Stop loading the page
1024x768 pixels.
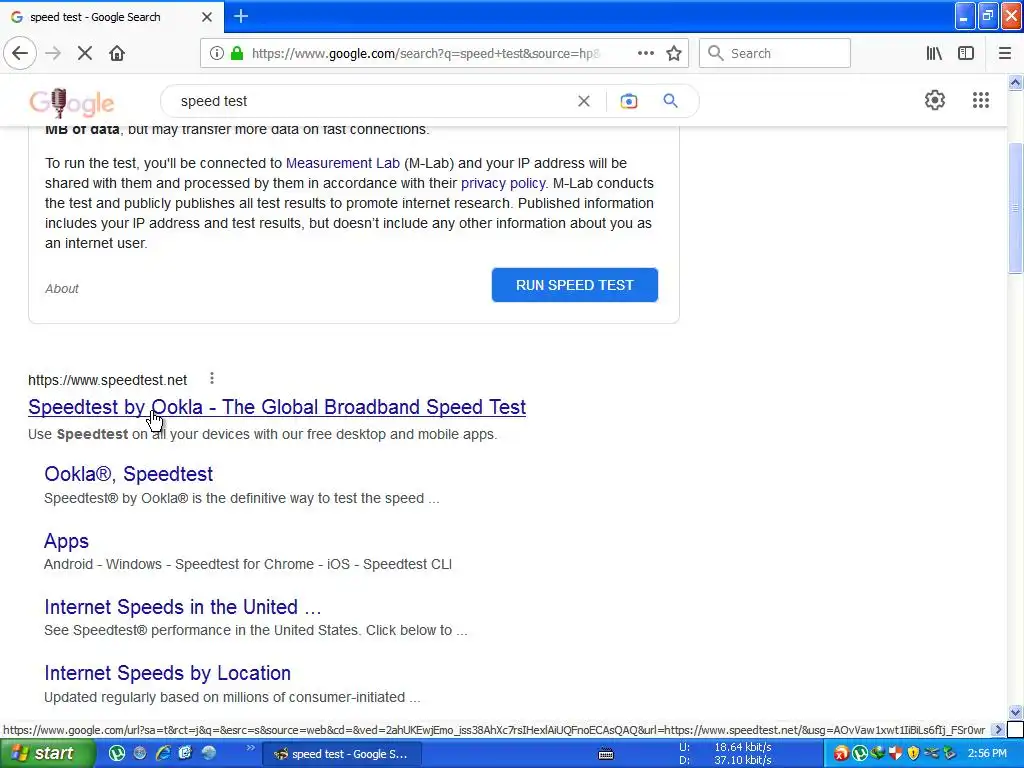[84, 53]
